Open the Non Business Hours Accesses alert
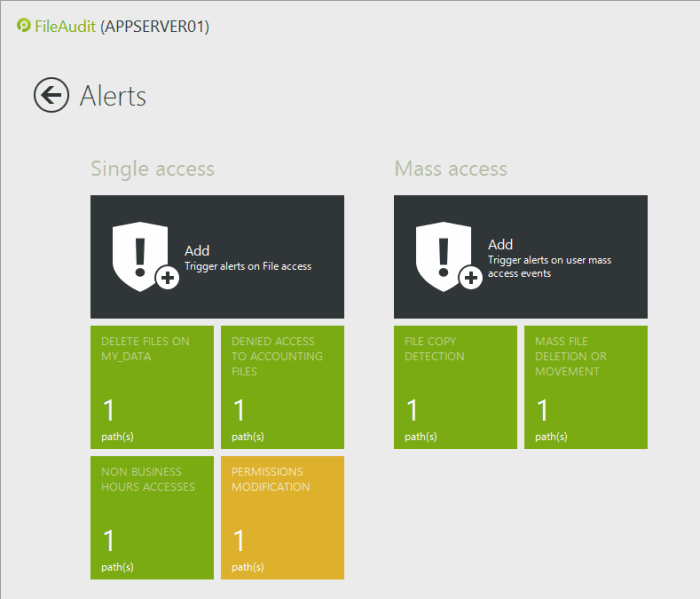The height and width of the screenshot is (599, 700). click(x=152, y=517)
